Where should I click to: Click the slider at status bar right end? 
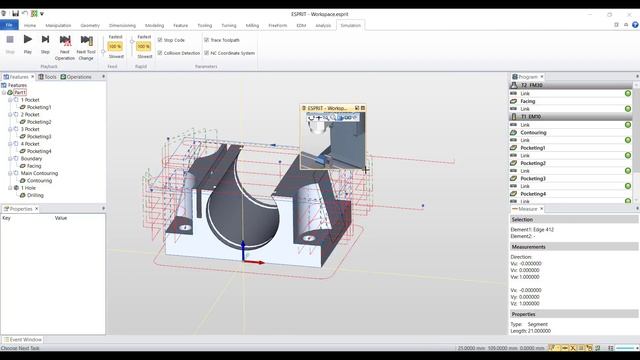(625, 348)
